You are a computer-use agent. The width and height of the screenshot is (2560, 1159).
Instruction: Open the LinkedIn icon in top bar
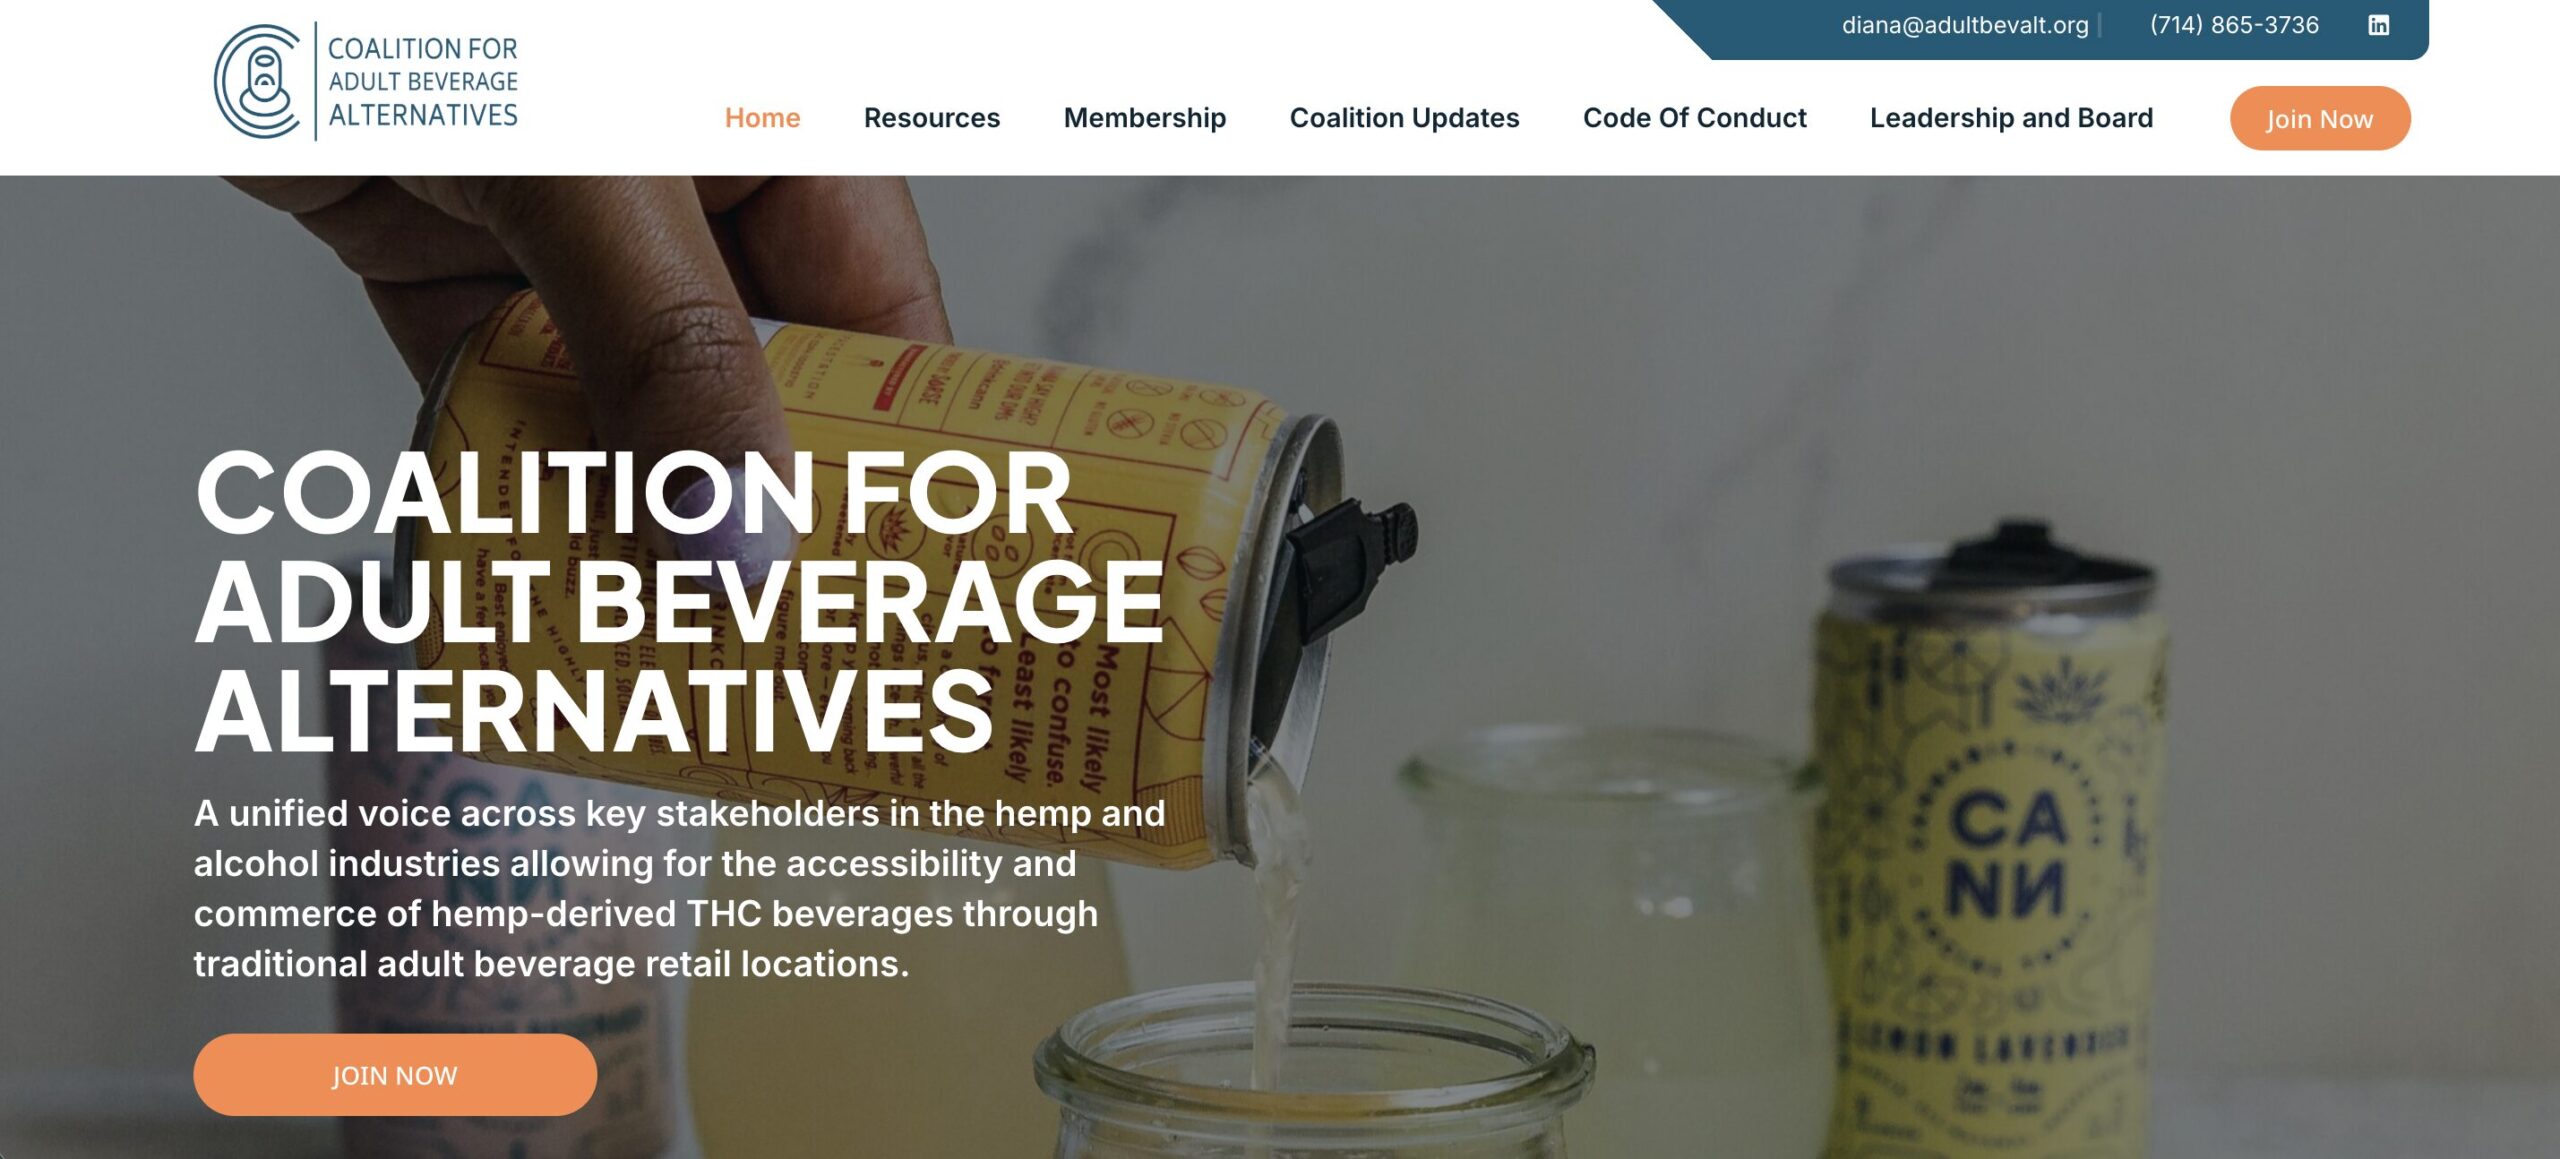(x=2378, y=25)
